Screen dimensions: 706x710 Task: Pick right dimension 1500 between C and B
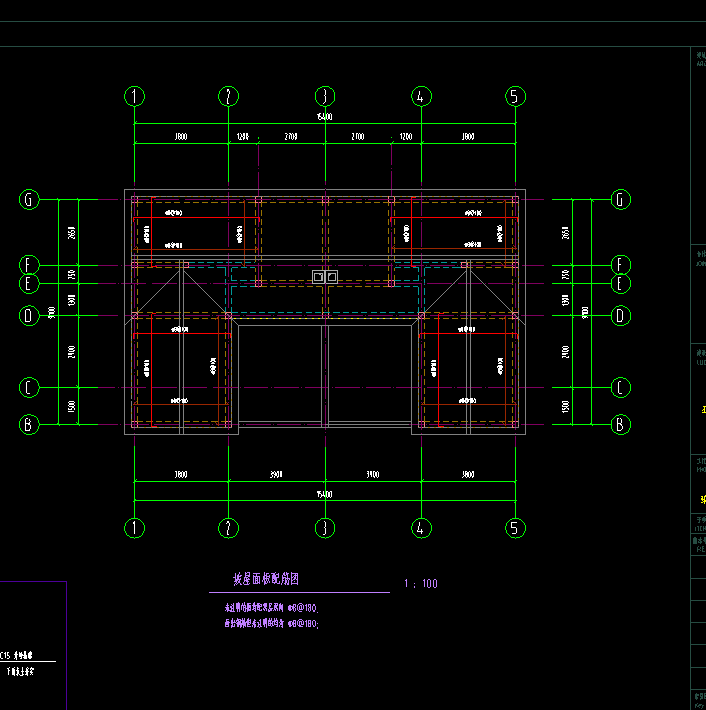pos(565,406)
